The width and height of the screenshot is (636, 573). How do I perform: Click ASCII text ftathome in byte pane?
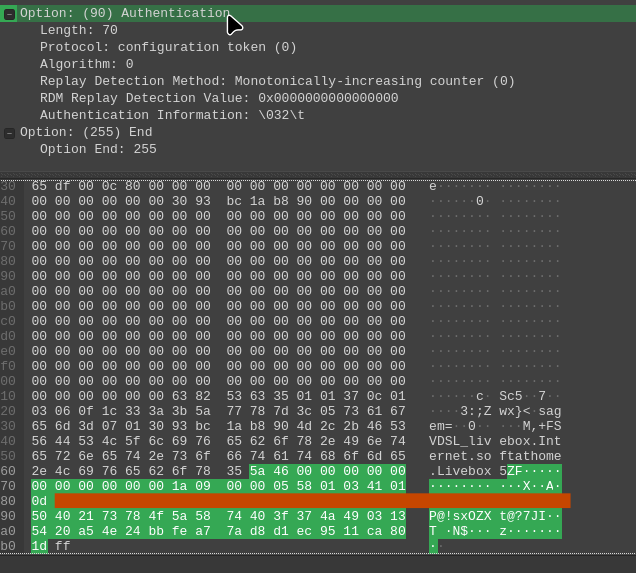click(x=531, y=456)
